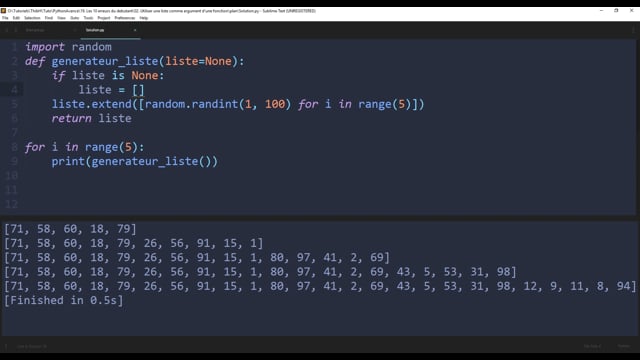Open the Tools menu

(x=88, y=18)
